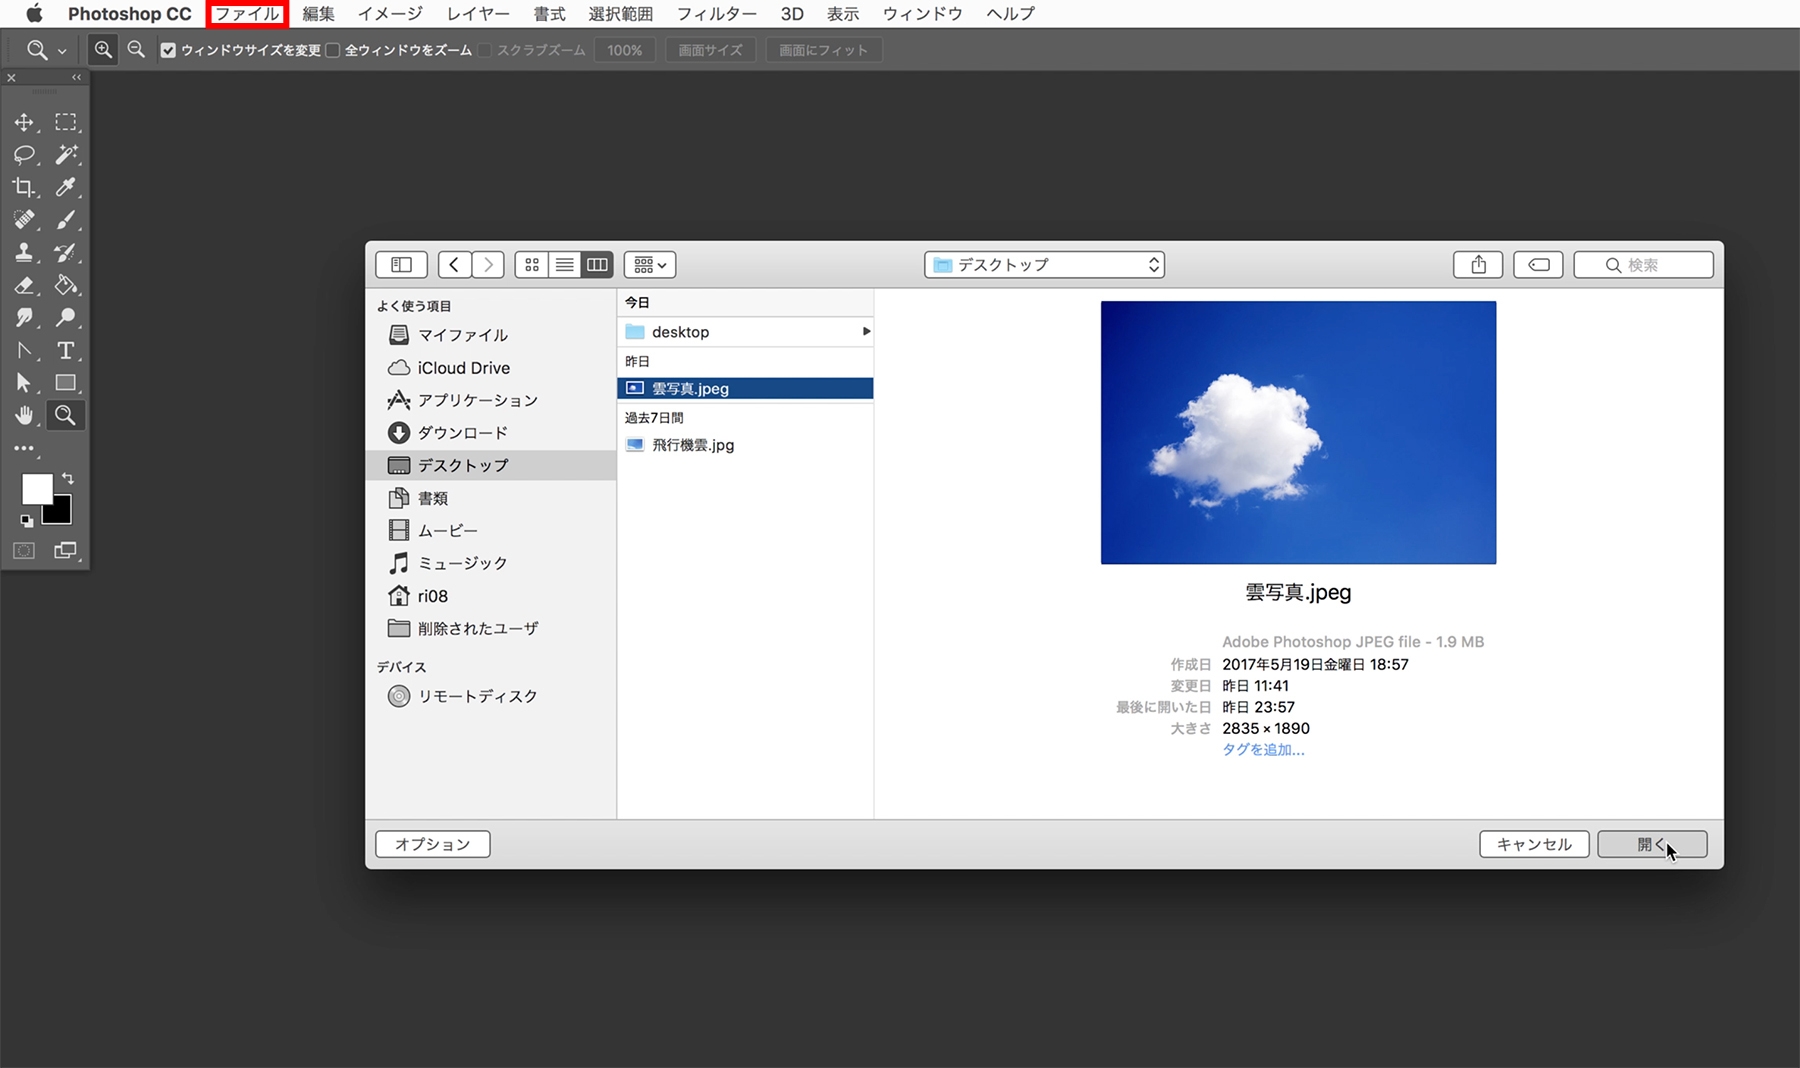Open the Apple menu
The height and width of the screenshot is (1068, 1800).
click(34, 14)
